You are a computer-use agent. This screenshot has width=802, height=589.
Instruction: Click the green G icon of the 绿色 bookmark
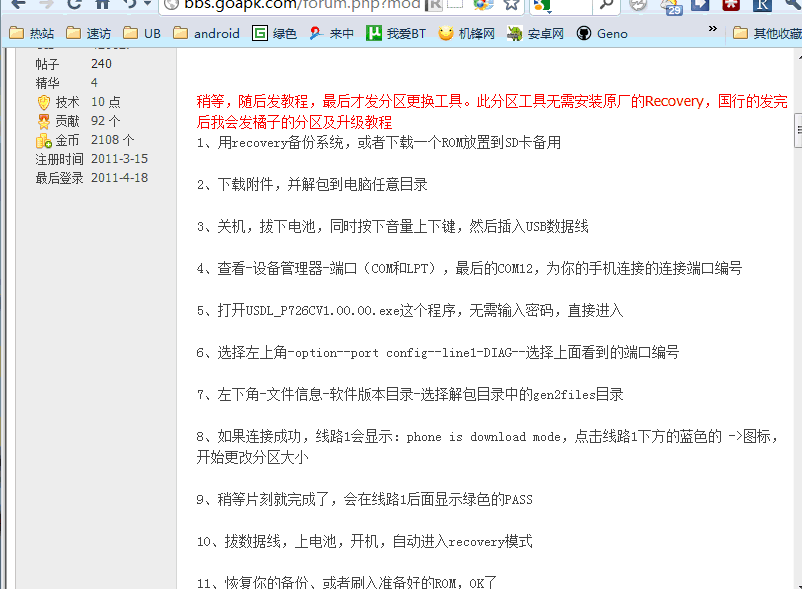(x=260, y=33)
